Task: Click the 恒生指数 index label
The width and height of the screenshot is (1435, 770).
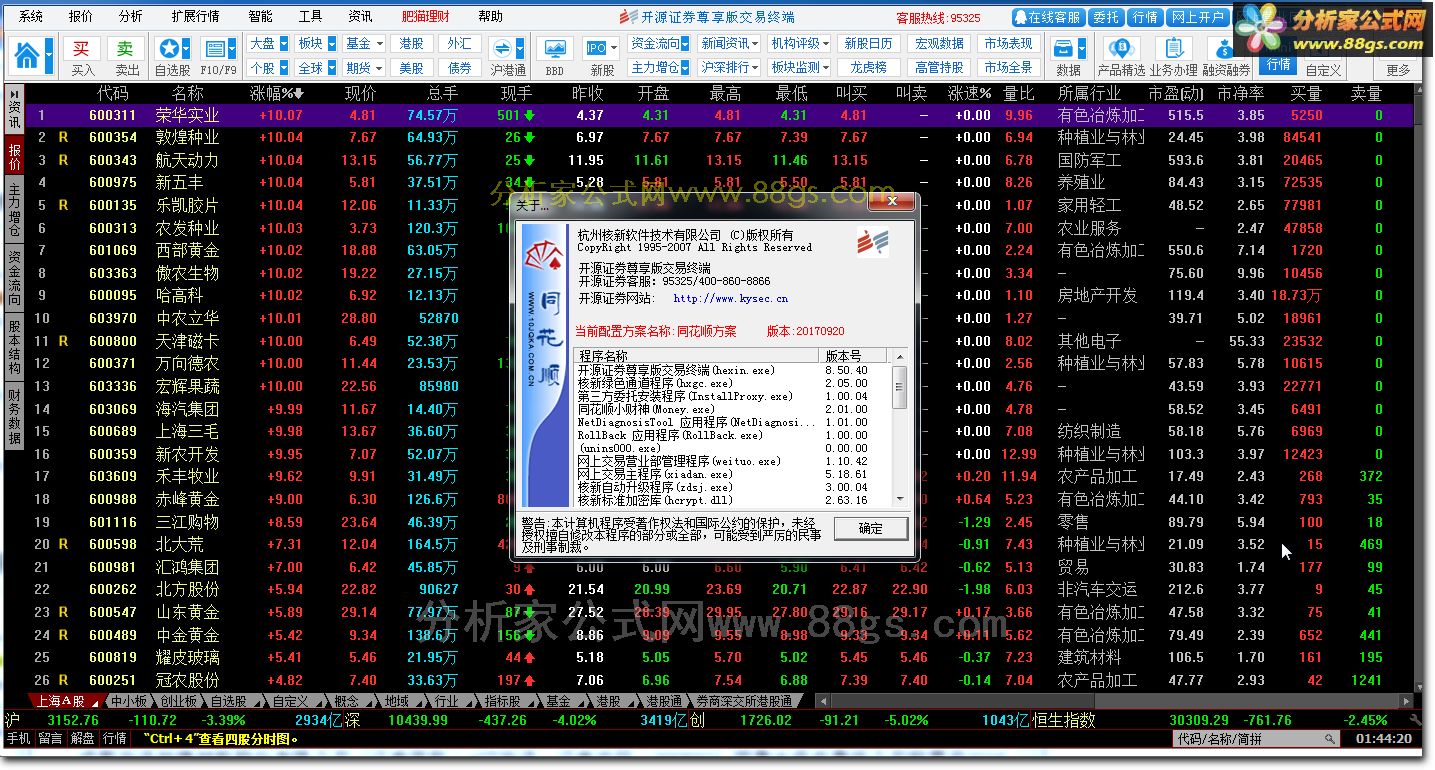Action: click(x=1065, y=720)
